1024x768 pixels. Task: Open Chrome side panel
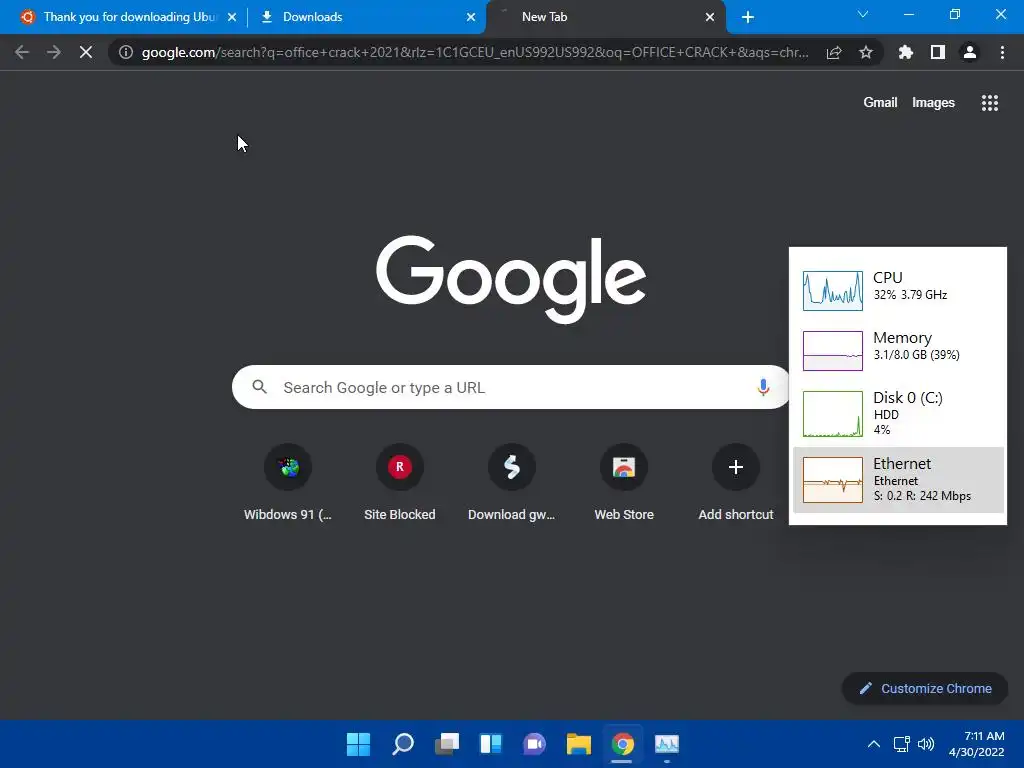click(x=938, y=52)
